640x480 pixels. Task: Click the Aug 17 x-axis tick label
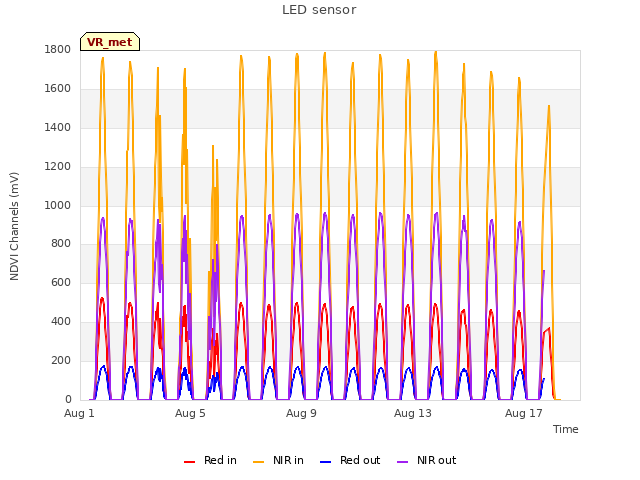click(x=523, y=413)
